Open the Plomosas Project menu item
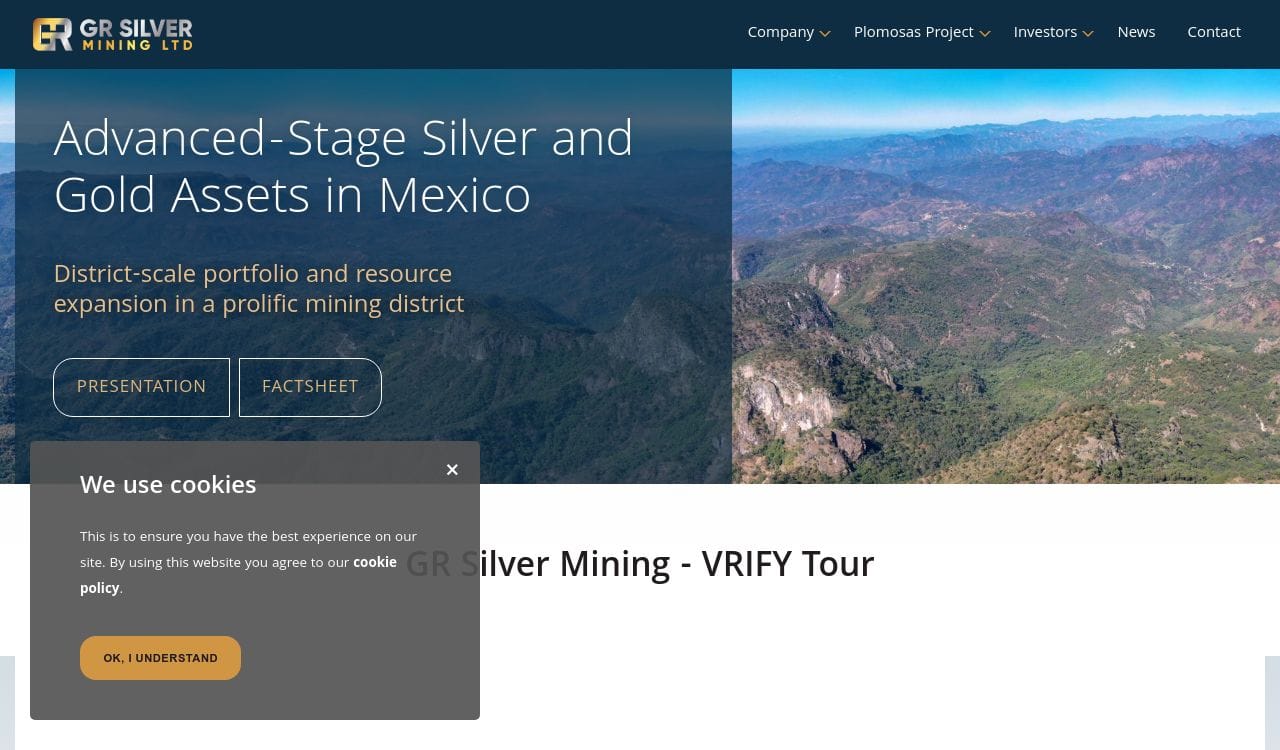The width and height of the screenshot is (1280, 750). [913, 32]
